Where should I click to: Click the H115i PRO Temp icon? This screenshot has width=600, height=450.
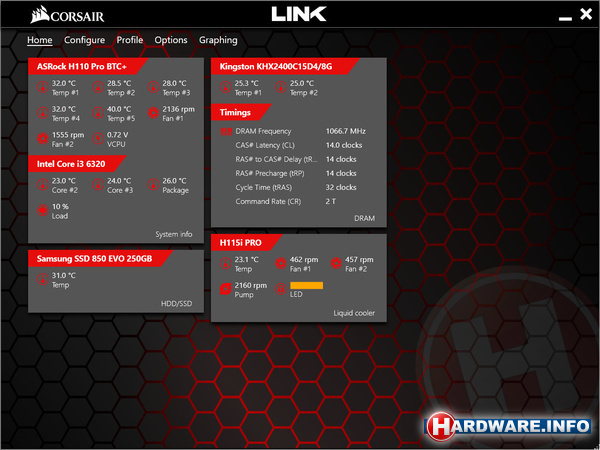tap(225, 264)
